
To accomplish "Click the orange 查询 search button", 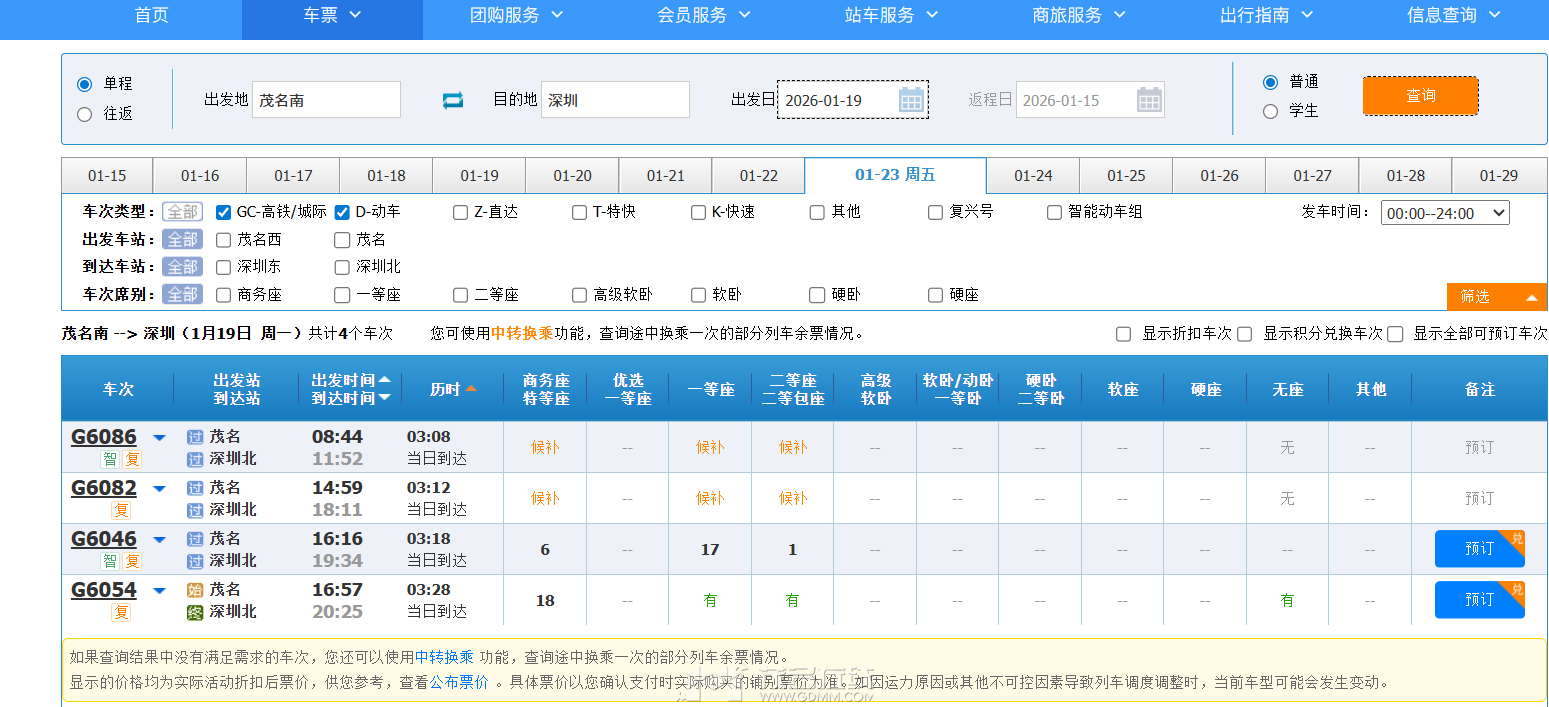I will [1420, 95].
